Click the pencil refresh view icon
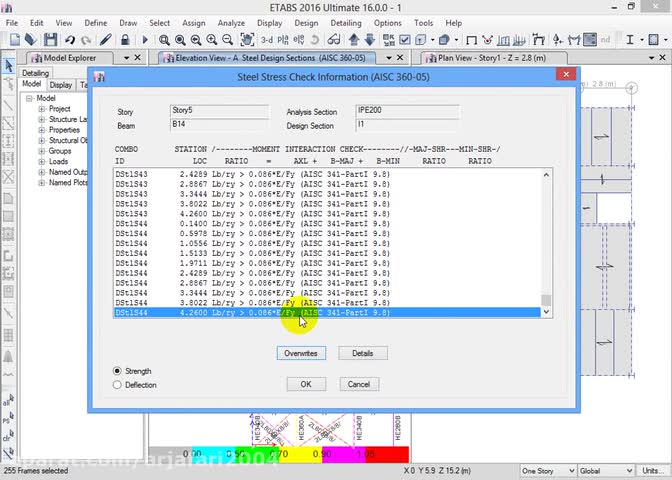672x480 pixels. tap(105, 40)
